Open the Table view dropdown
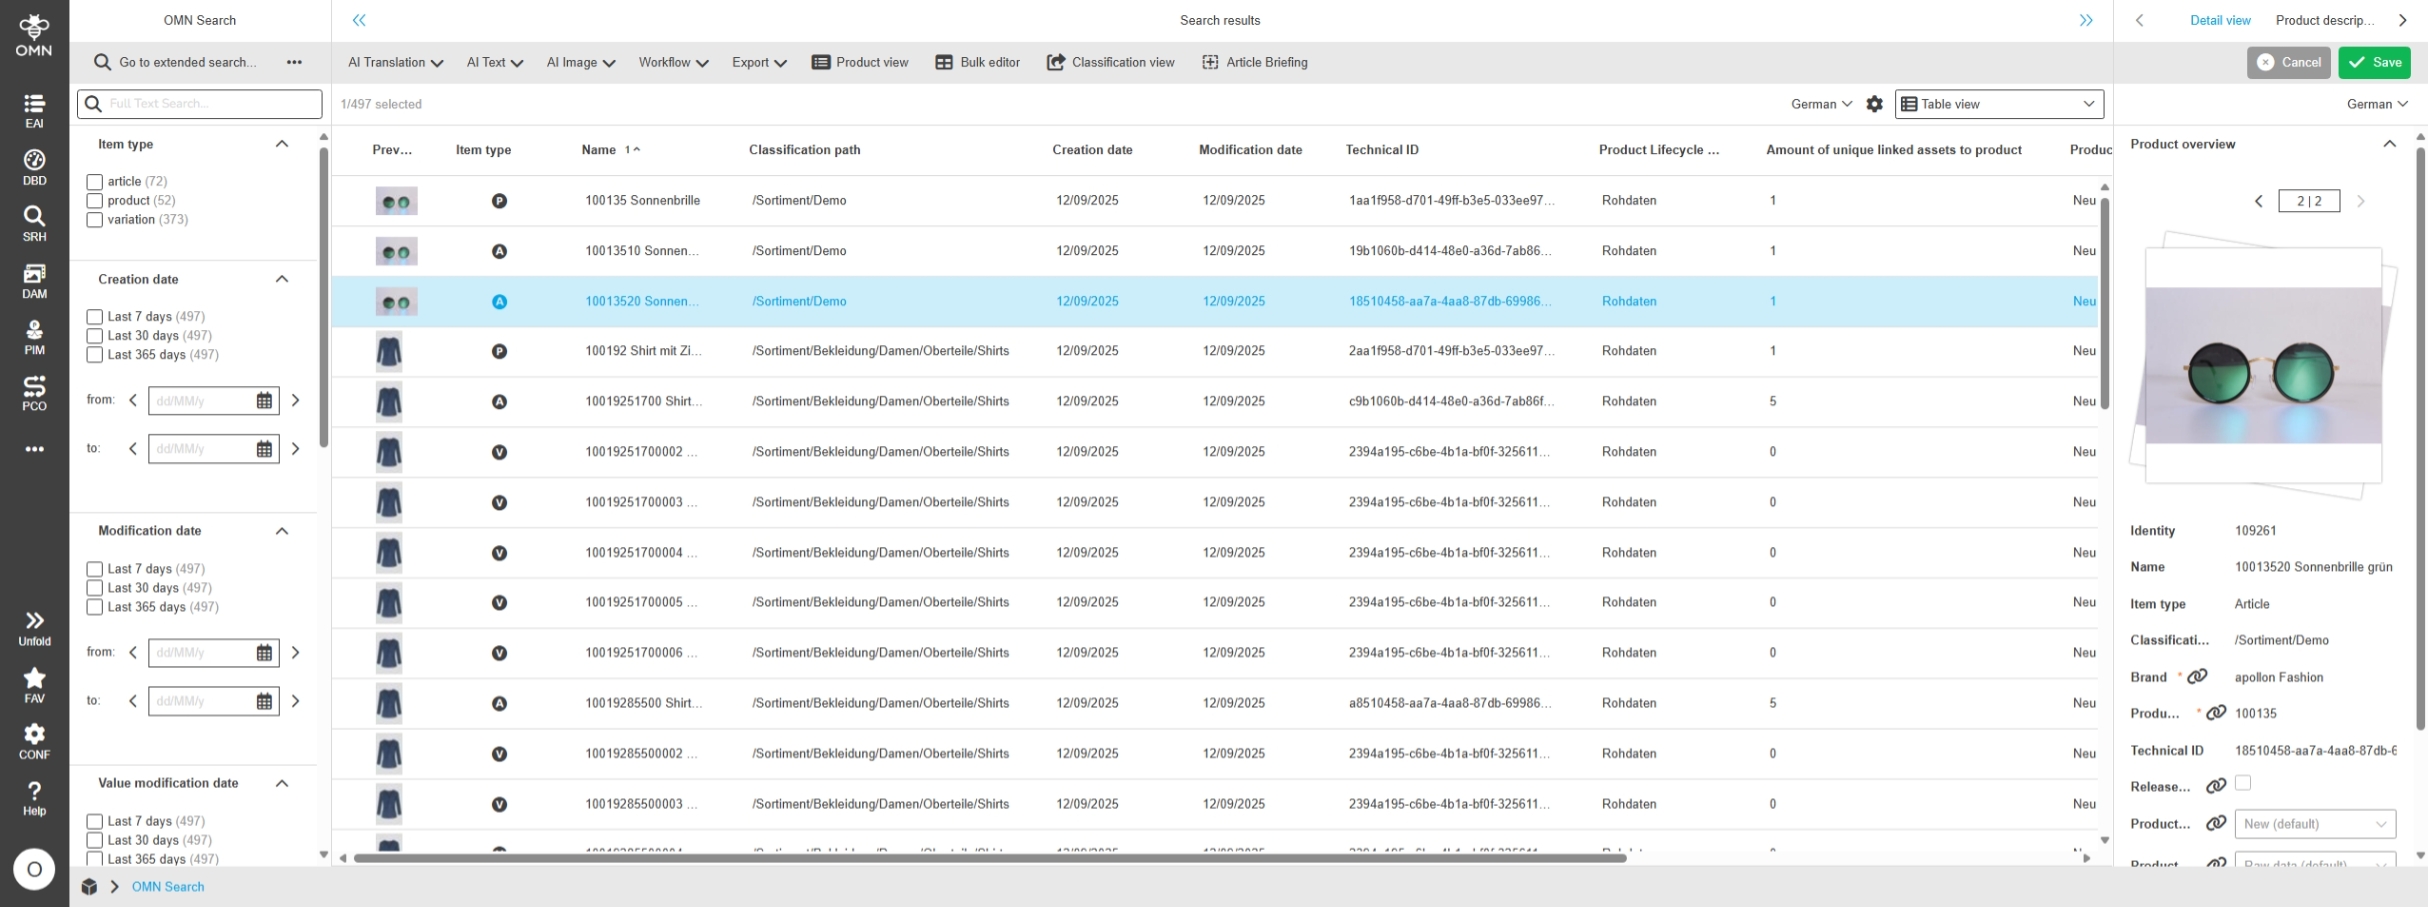The image size is (2428, 907). click(1999, 104)
